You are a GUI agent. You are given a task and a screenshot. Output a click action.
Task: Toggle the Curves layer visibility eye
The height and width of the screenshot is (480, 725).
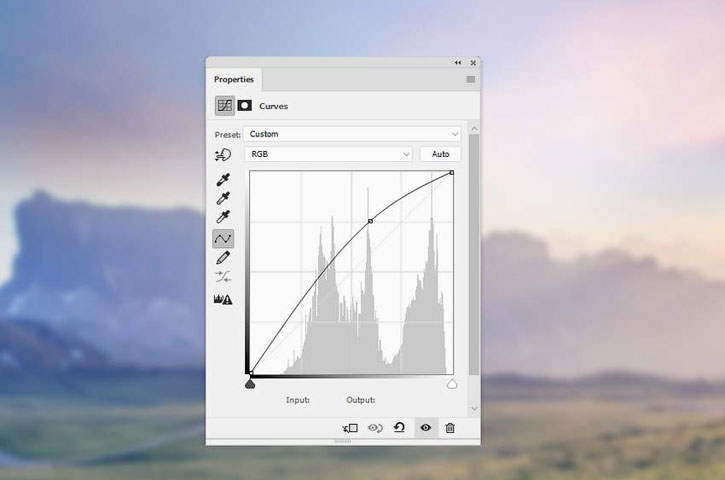point(426,428)
